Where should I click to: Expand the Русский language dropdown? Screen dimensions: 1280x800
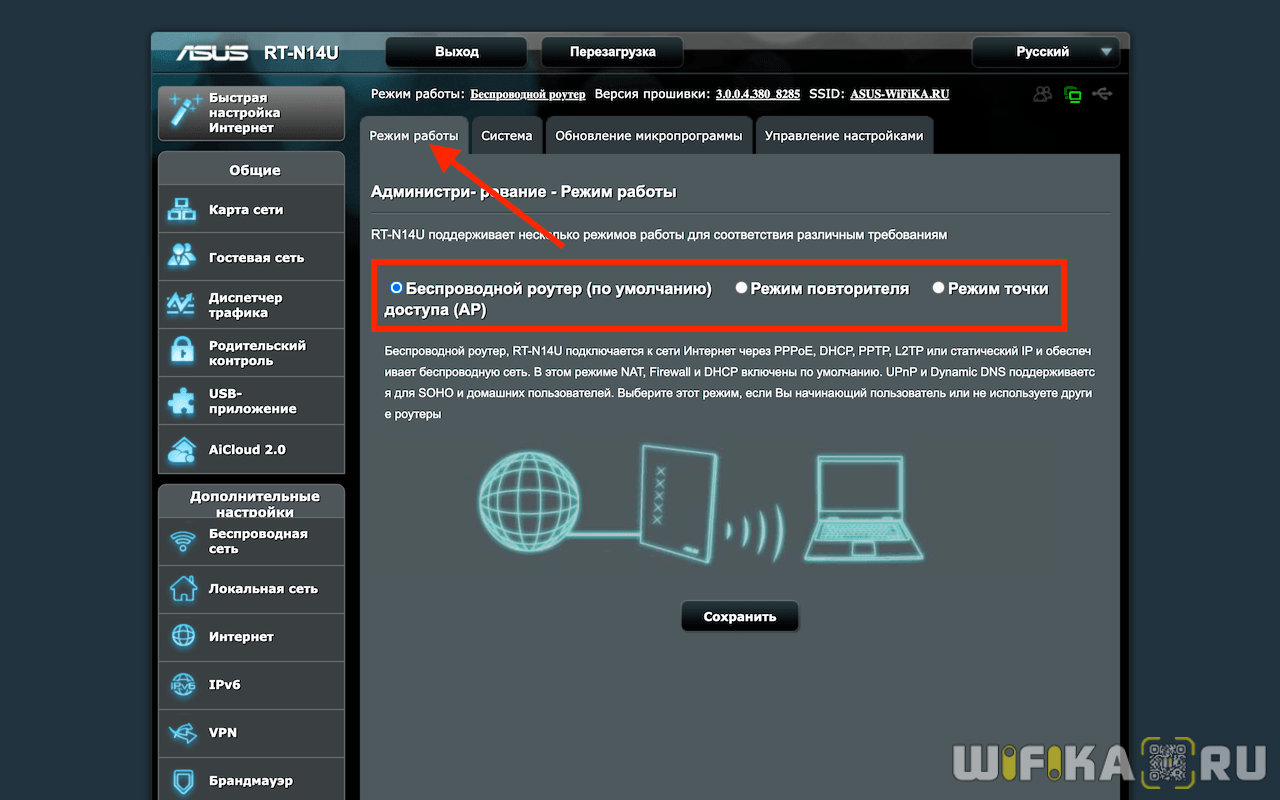pyautogui.click(x=1045, y=52)
